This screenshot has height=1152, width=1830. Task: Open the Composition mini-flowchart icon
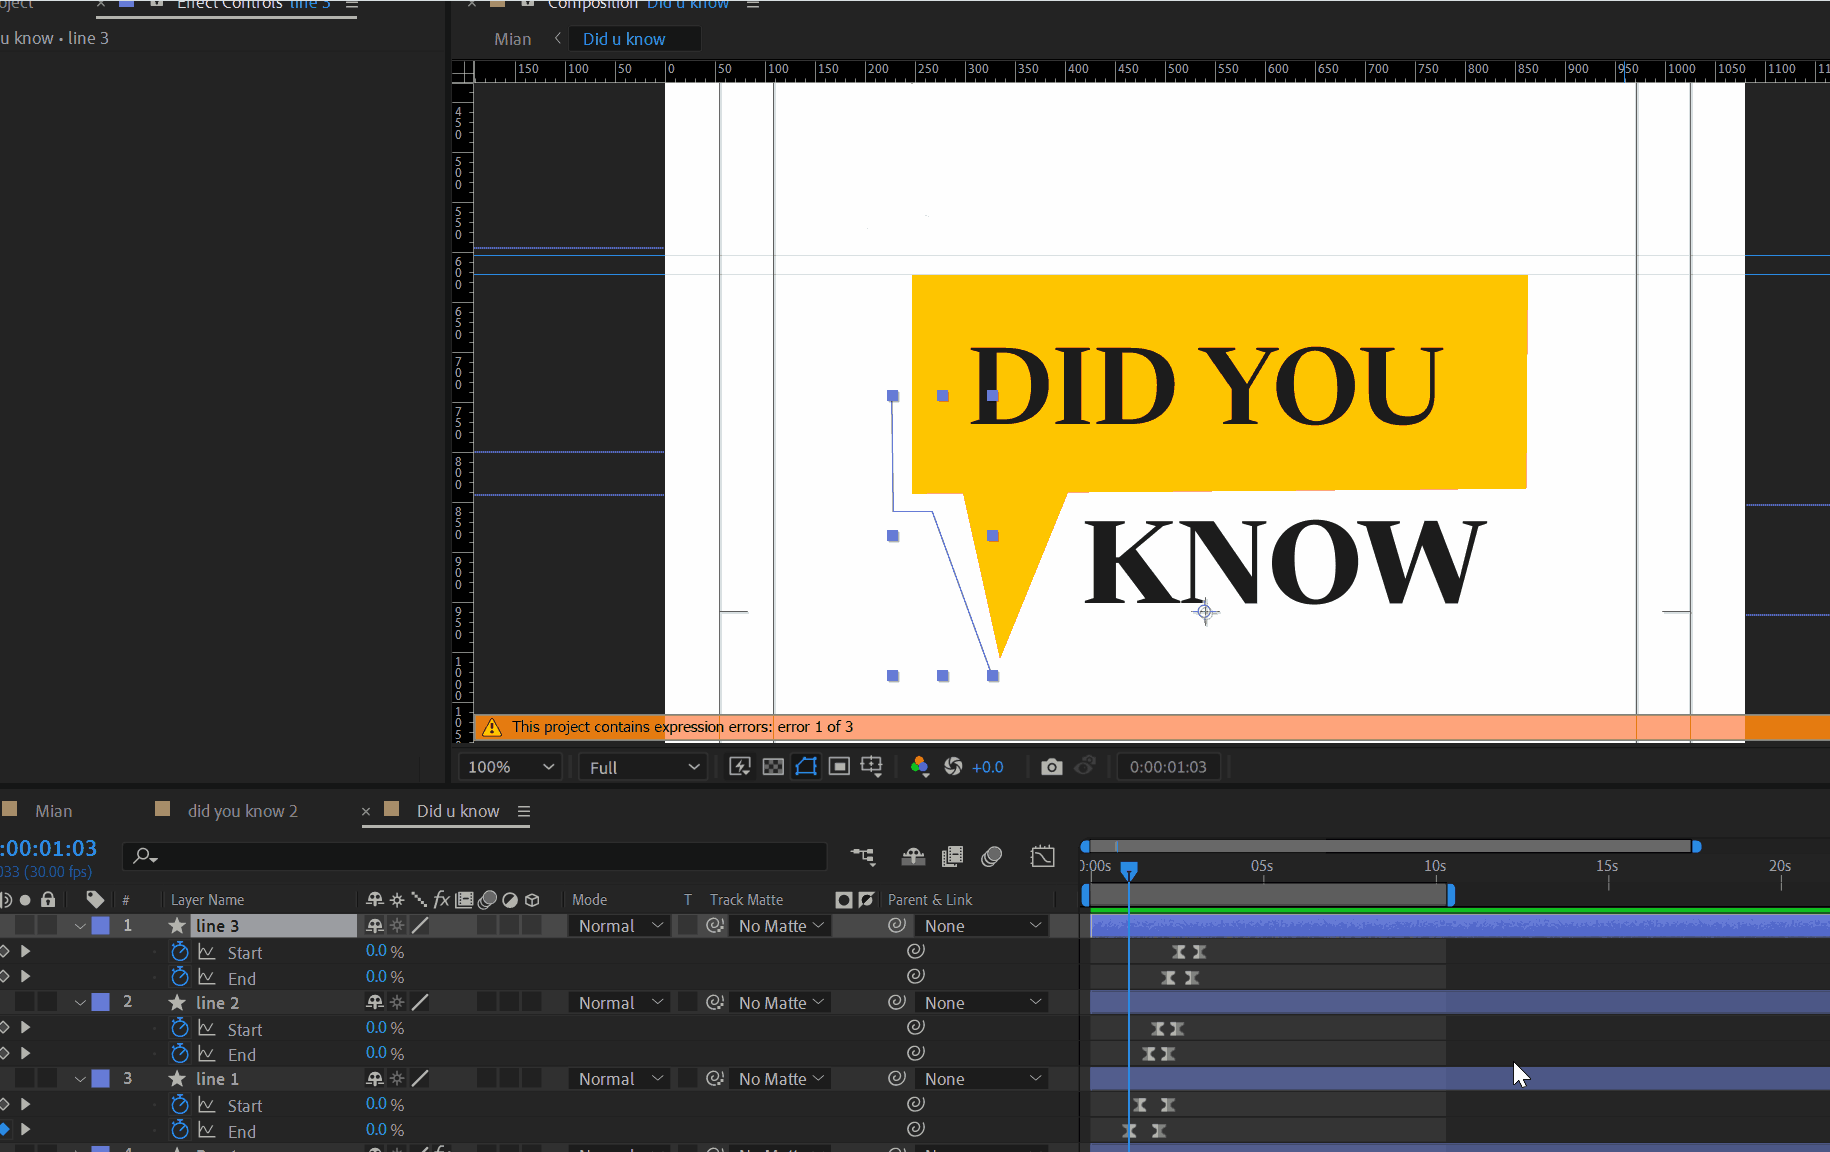point(862,856)
